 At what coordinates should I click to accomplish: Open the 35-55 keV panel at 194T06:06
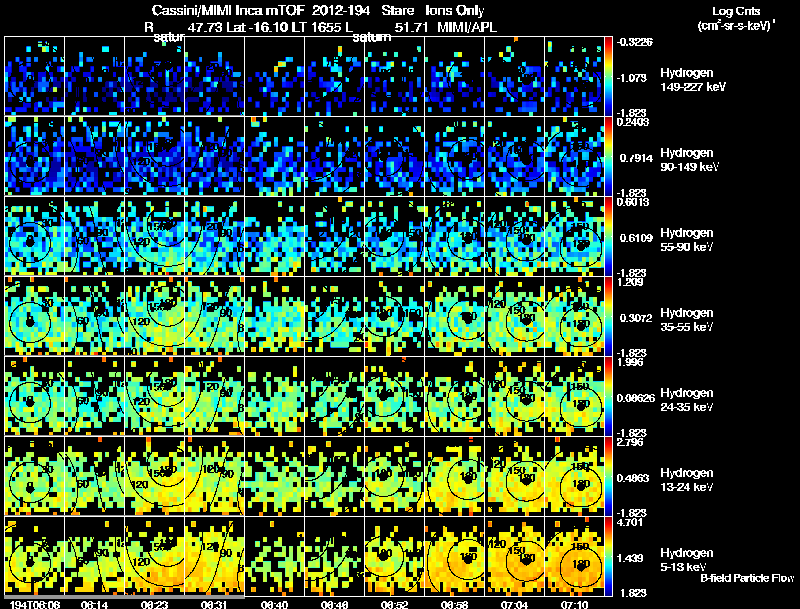35,316
